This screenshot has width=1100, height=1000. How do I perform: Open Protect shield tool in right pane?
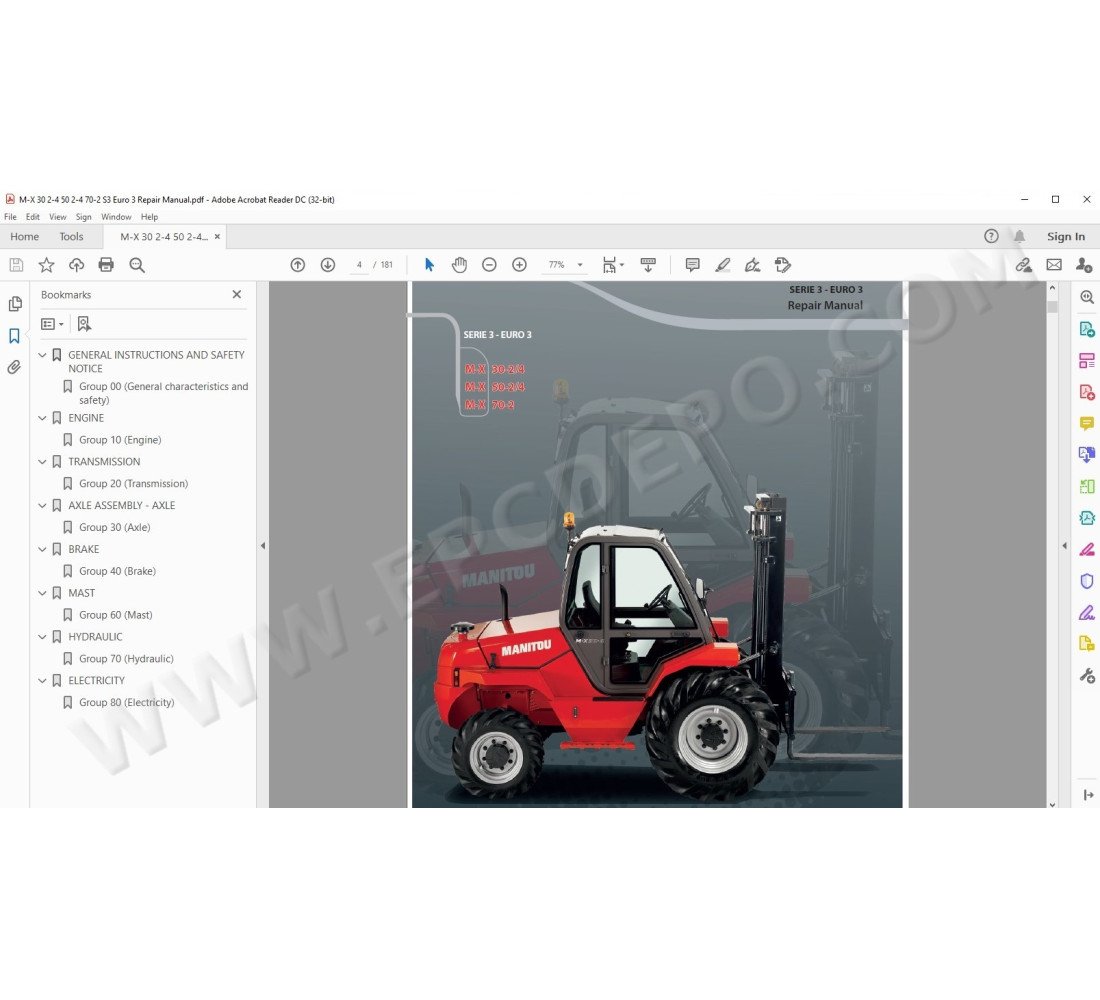tap(1087, 581)
